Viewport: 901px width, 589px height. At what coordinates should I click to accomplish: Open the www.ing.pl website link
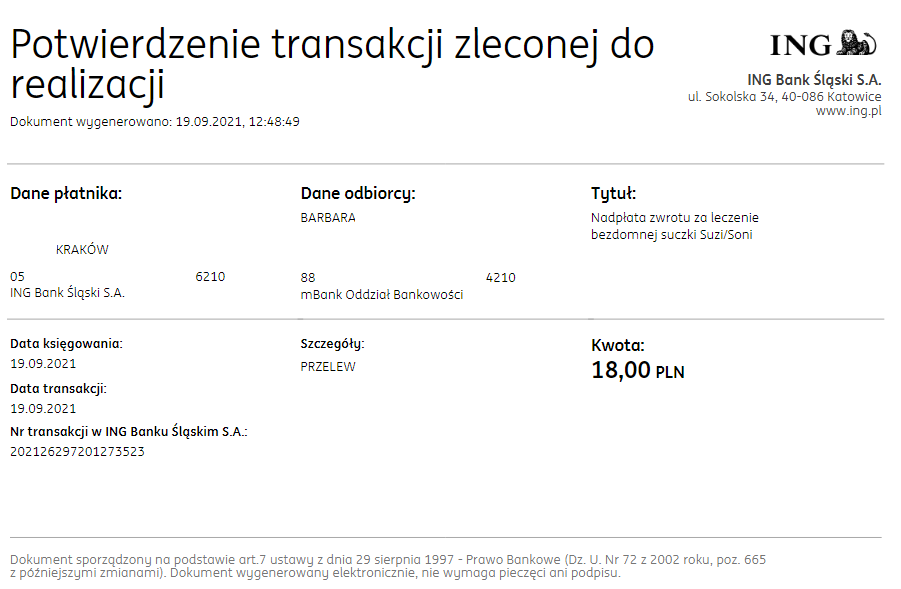(848, 112)
